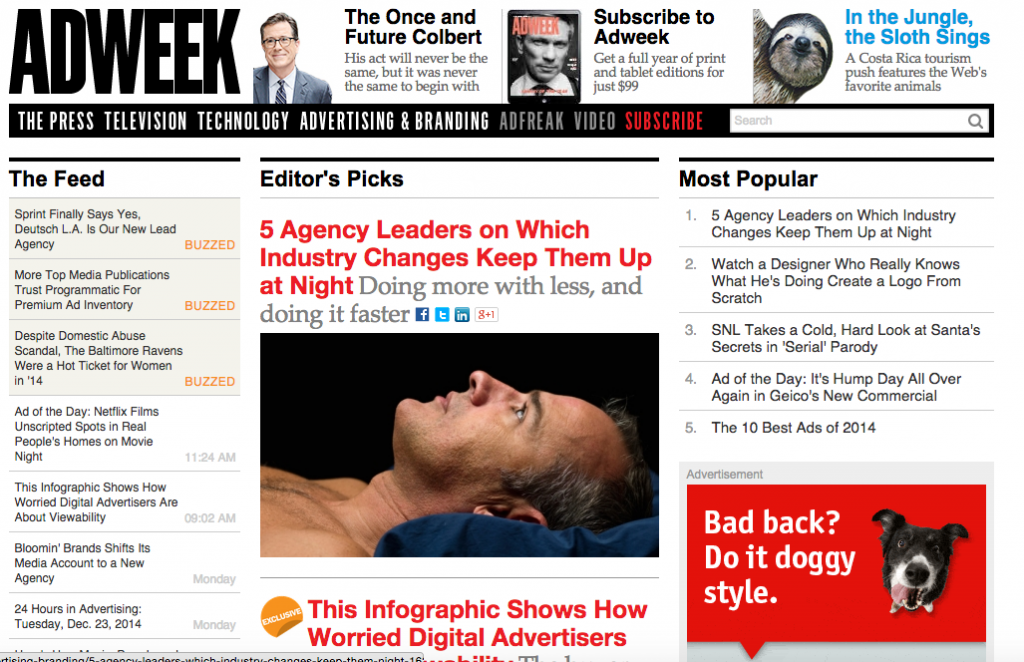Screen dimensions: 1024x662
Task: Open the Adweek magazine cover thumbnail
Action: (x=544, y=56)
